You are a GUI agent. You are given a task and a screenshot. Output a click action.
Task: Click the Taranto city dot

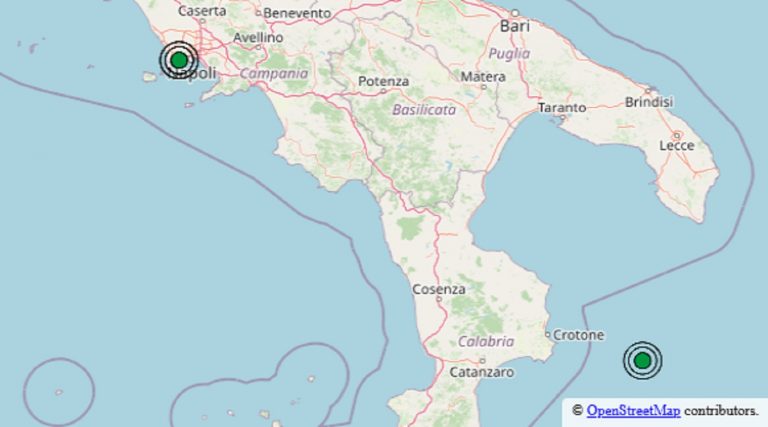click(563, 118)
